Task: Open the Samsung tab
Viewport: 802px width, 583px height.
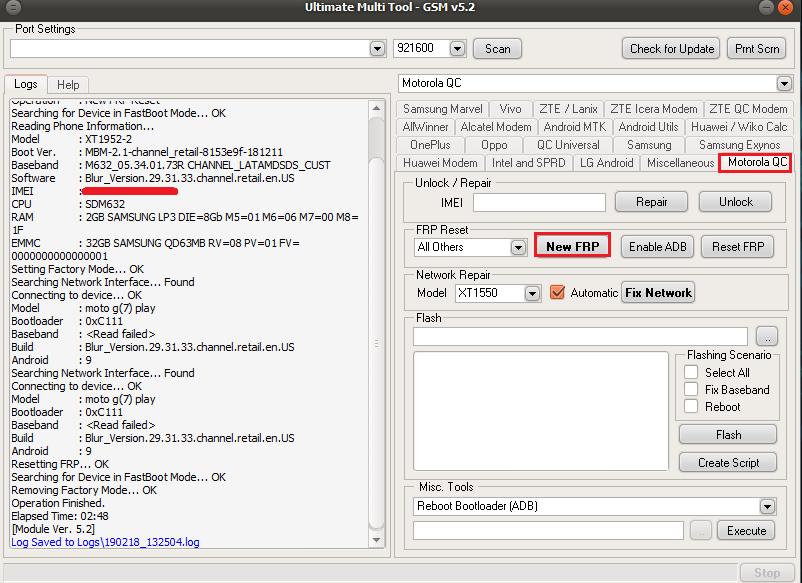Action: 649,145
